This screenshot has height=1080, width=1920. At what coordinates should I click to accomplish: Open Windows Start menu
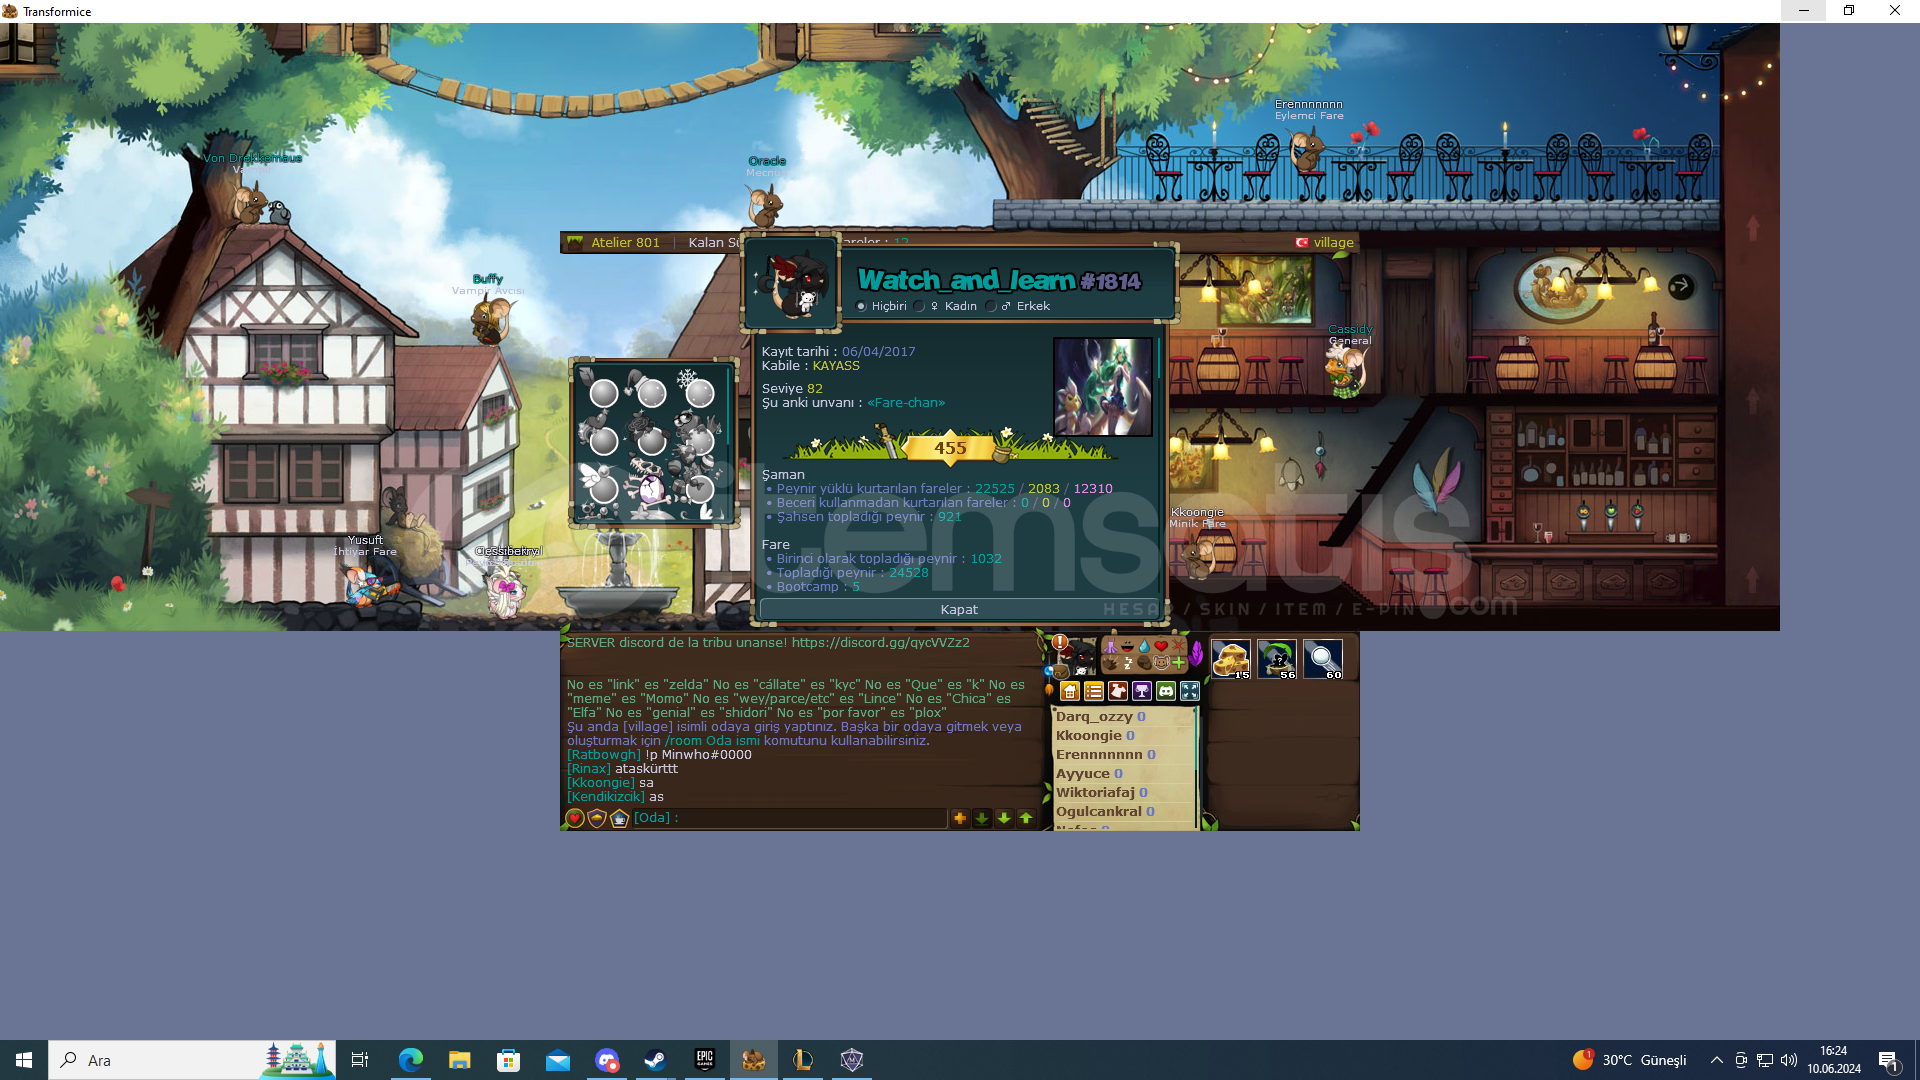24,1060
